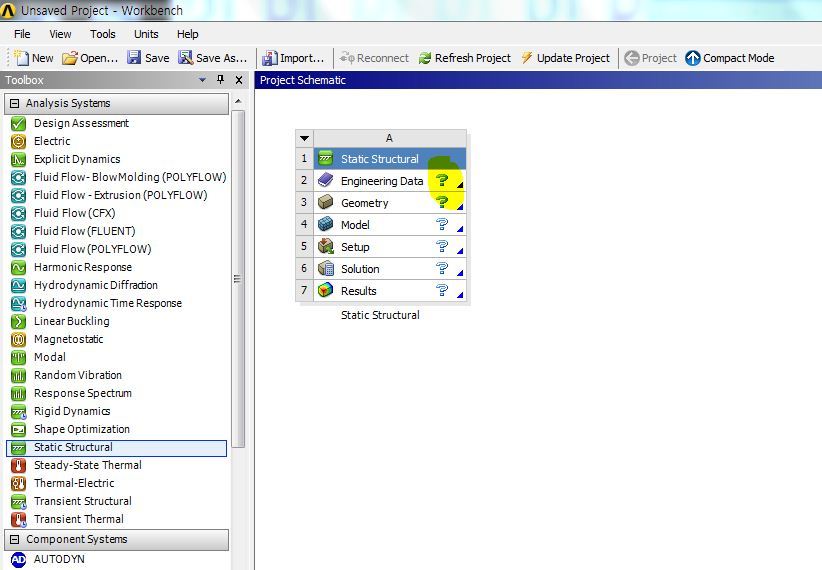Select Fluid Flow-BlowMolding (POLYFLOW)
The width and height of the screenshot is (822, 570).
(x=130, y=177)
